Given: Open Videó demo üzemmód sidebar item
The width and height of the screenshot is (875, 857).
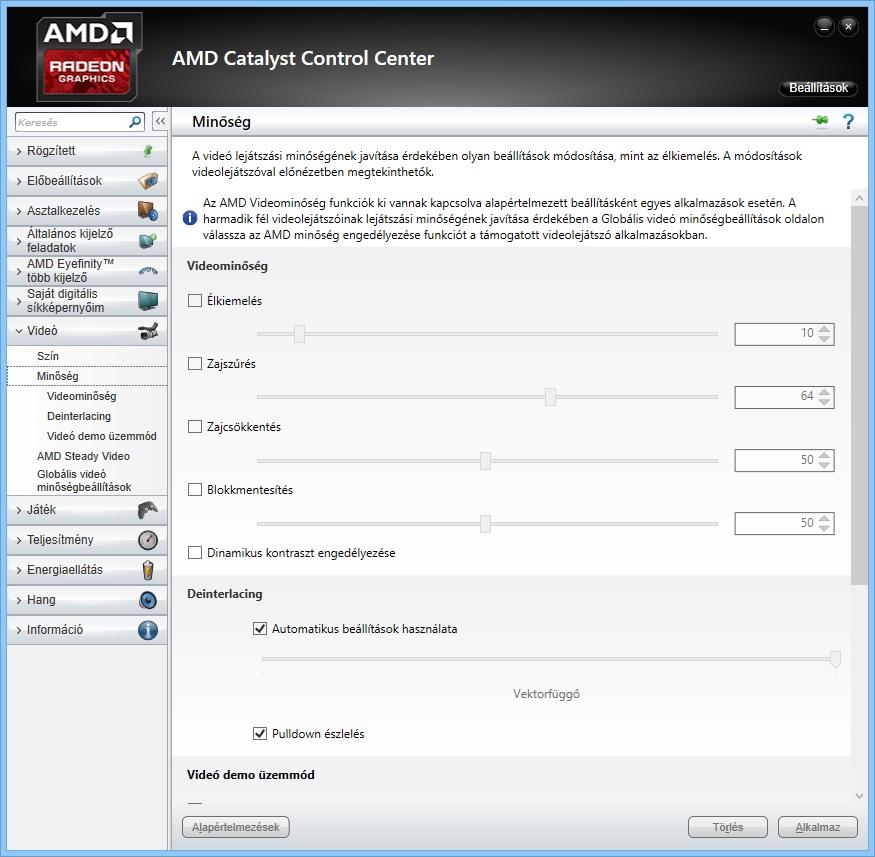Looking at the screenshot, I should [102, 436].
